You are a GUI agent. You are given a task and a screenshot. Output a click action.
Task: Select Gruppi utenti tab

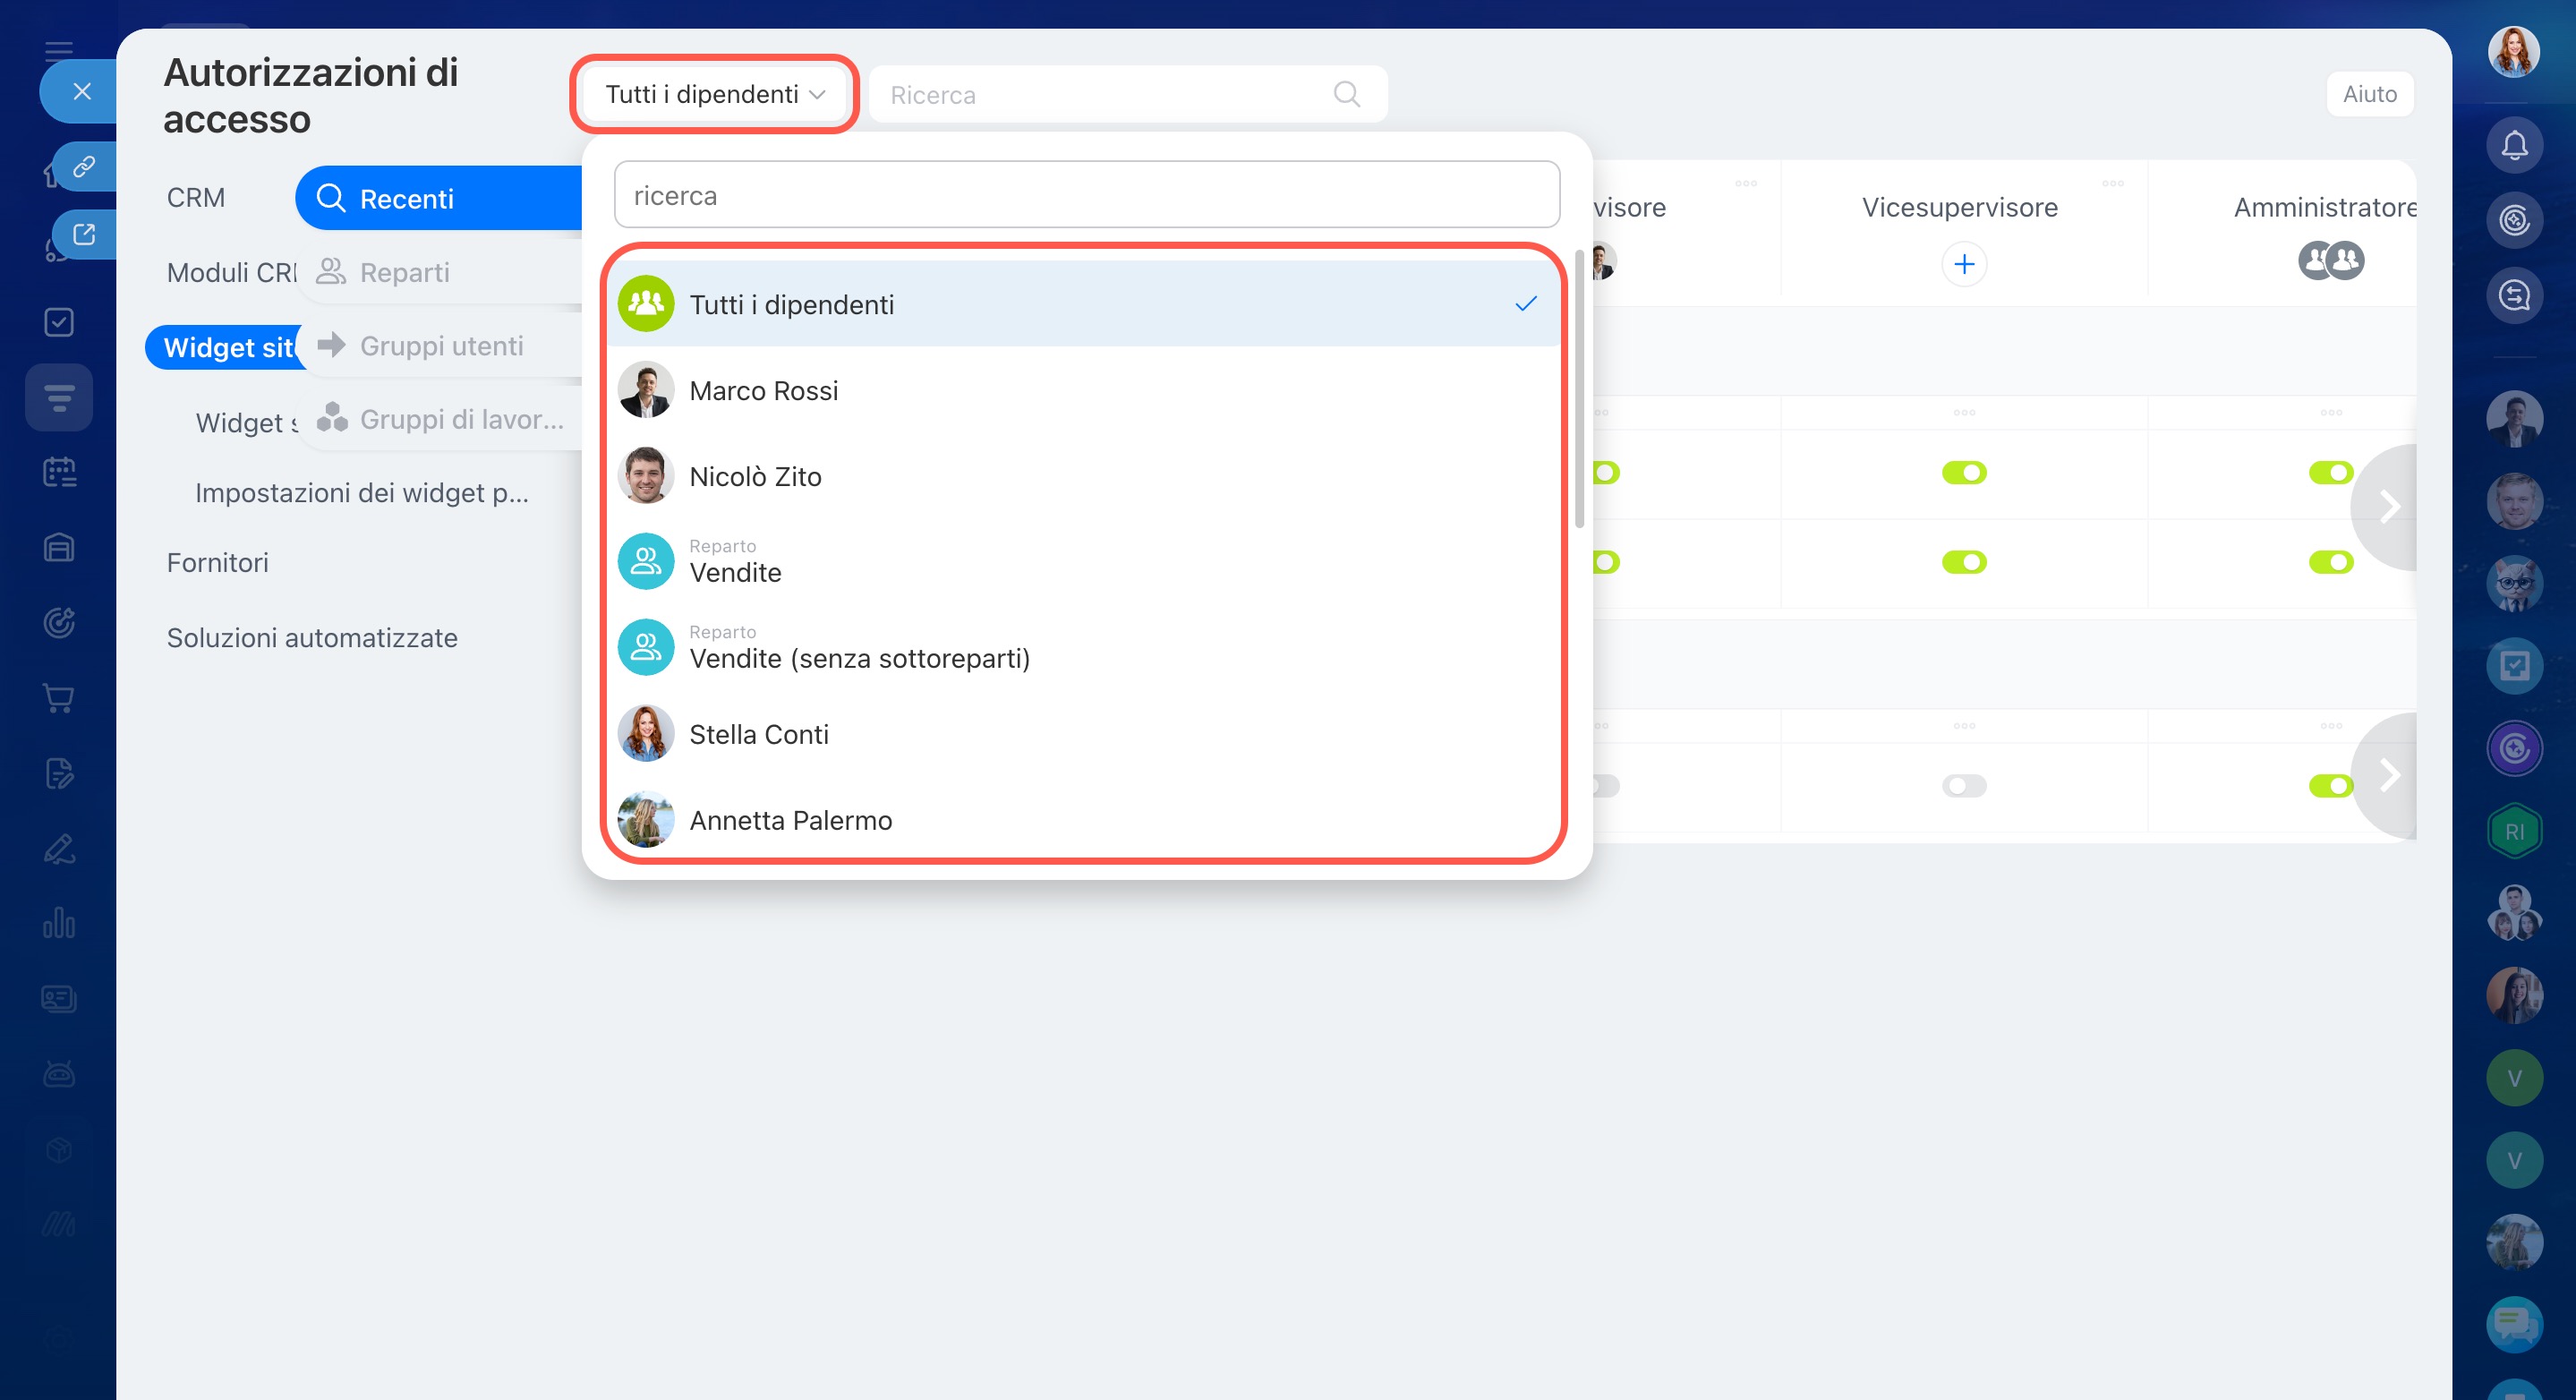[441, 346]
